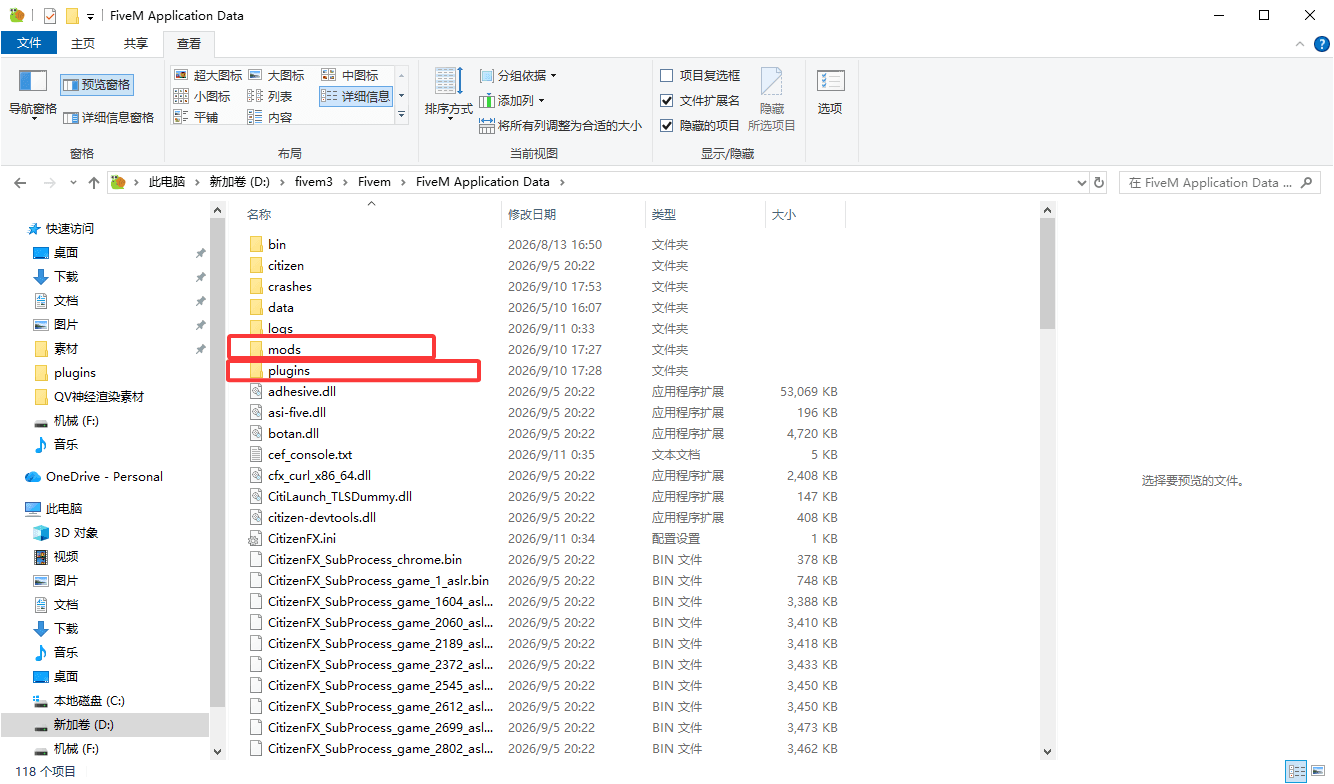This screenshot has height=784, width=1334.
Task: Open Add columns (添加列) dropdown
Action: tap(512, 100)
